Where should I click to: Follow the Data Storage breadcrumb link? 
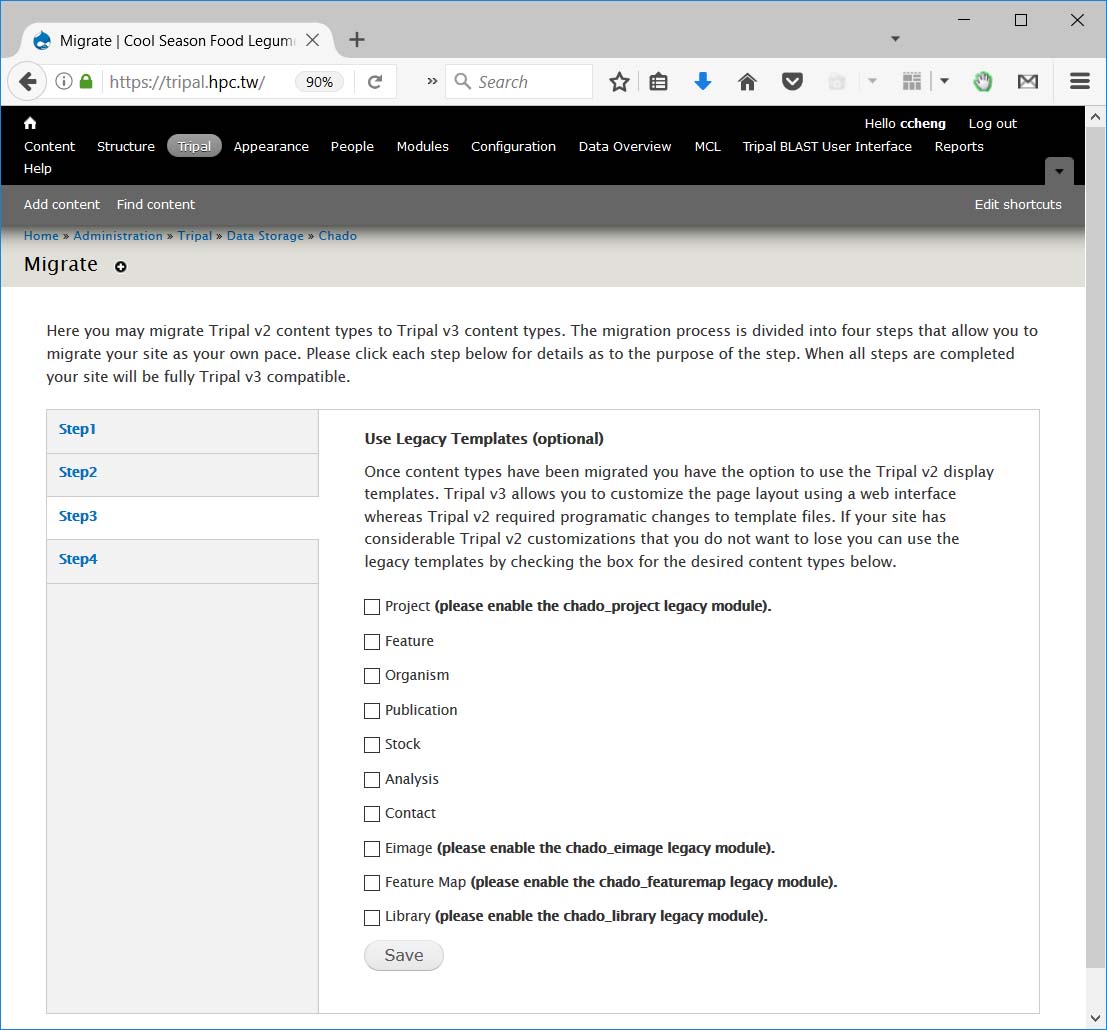(265, 236)
